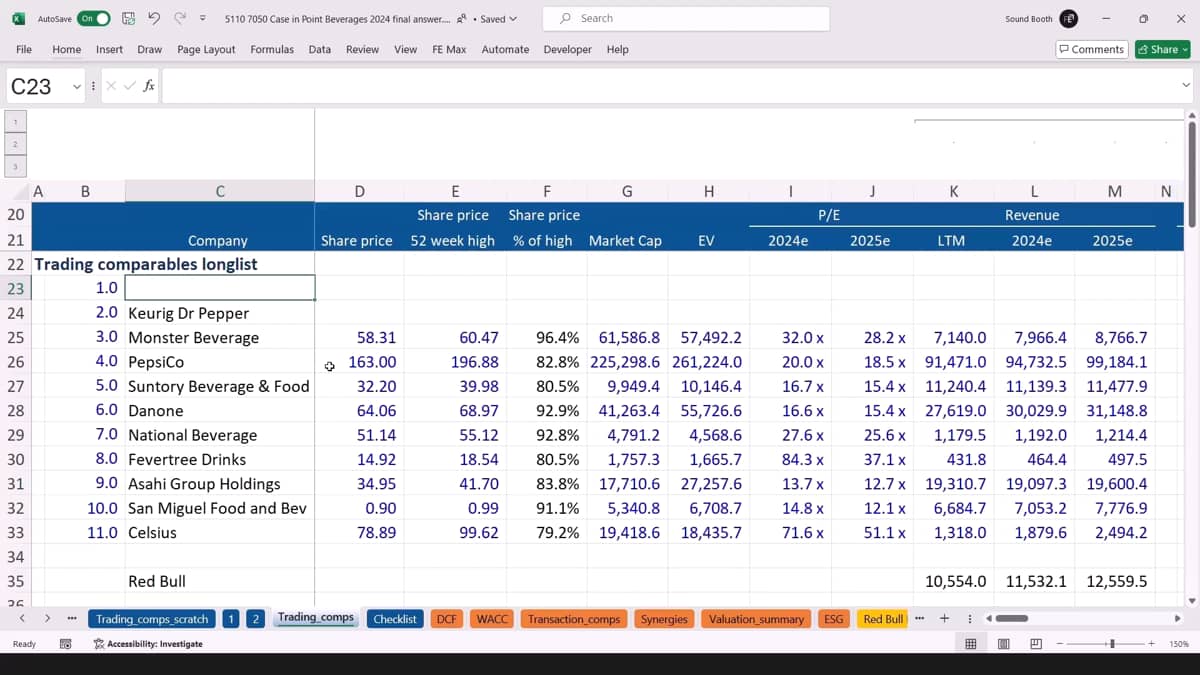Click Fevertree Drinks 2024e P/E 84.3 x
The height and width of the screenshot is (675, 1200).
click(789, 459)
